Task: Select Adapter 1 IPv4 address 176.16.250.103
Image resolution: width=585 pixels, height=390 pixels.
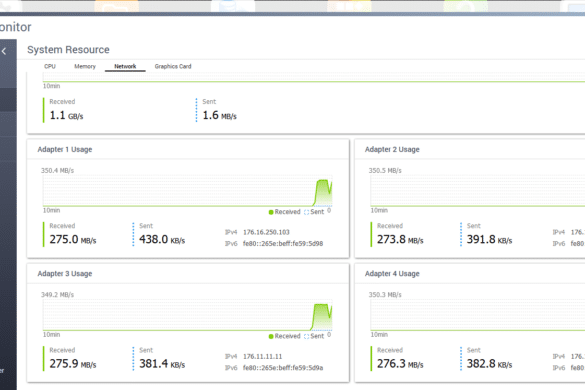Action: [x=266, y=232]
